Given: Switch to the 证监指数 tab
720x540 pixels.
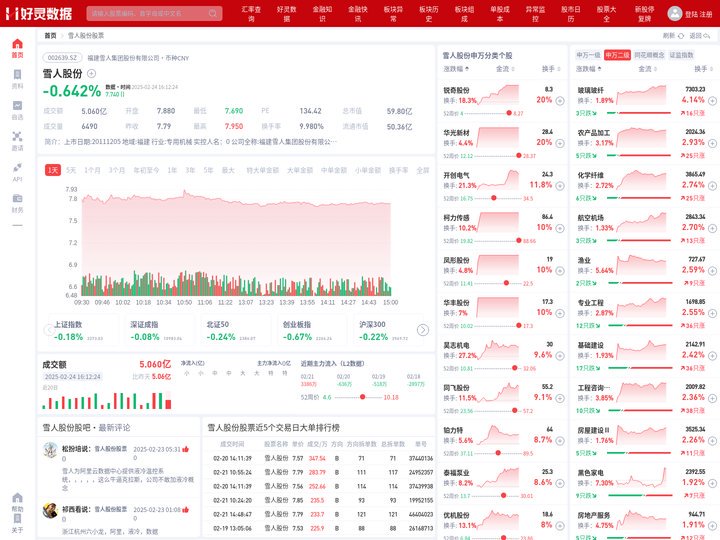Looking at the screenshot, I should 681,55.
